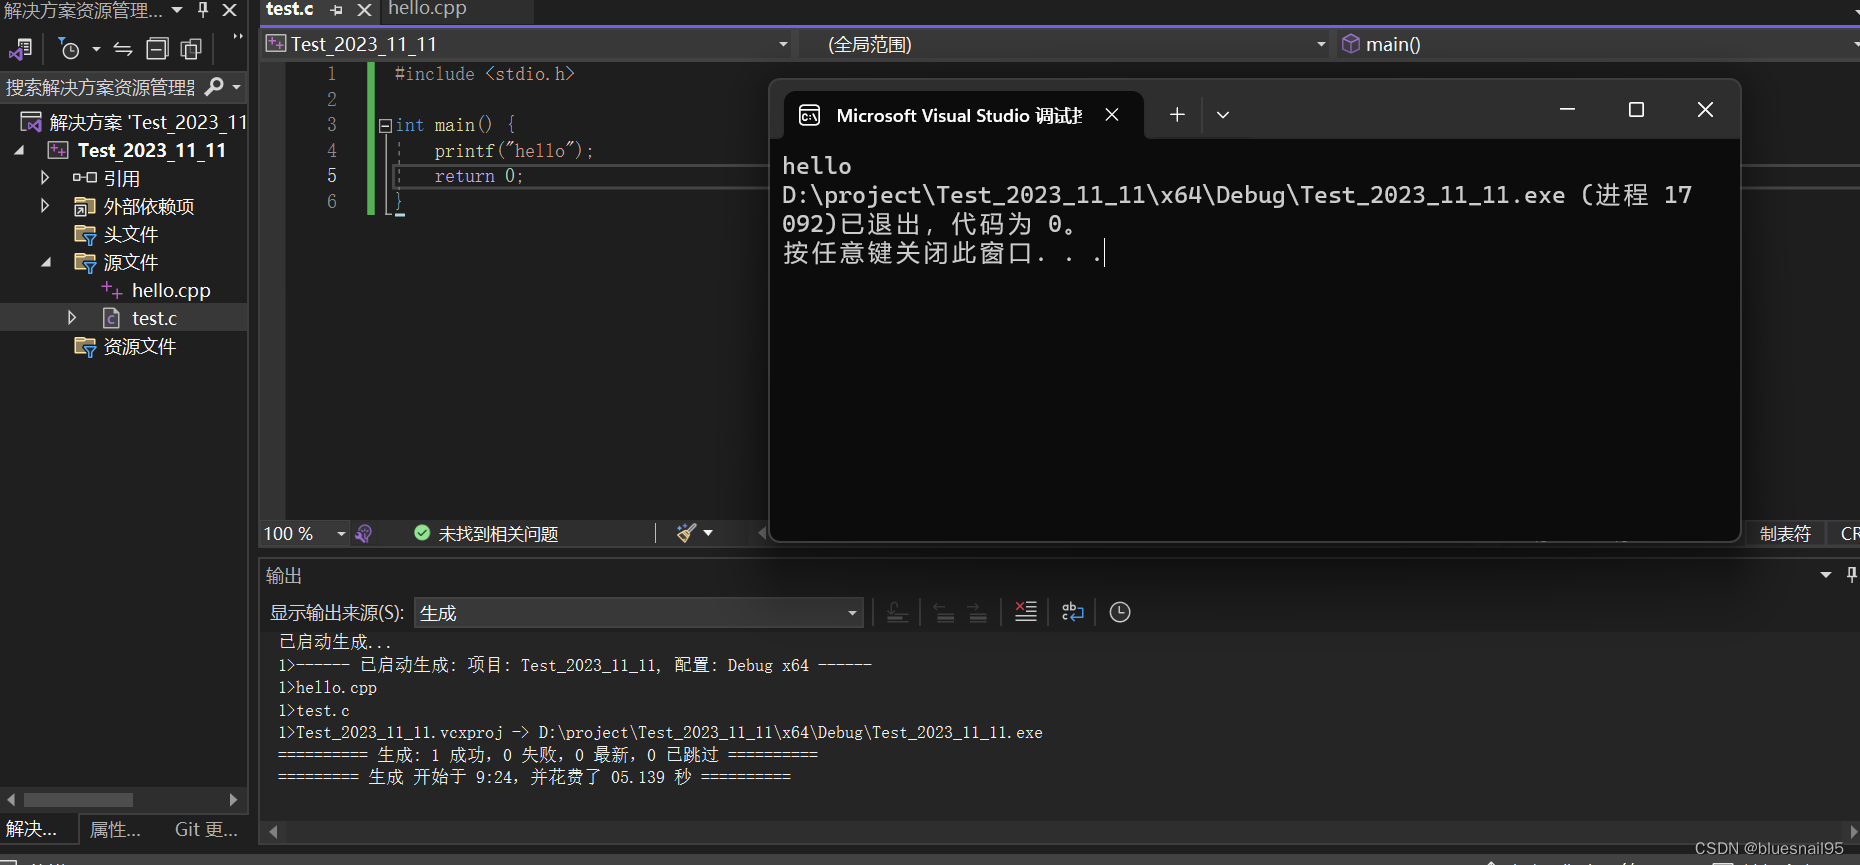Open Solution Explorer window options dropdown
The width and height of the screenshot is (1860, 865).
point(177,10)
